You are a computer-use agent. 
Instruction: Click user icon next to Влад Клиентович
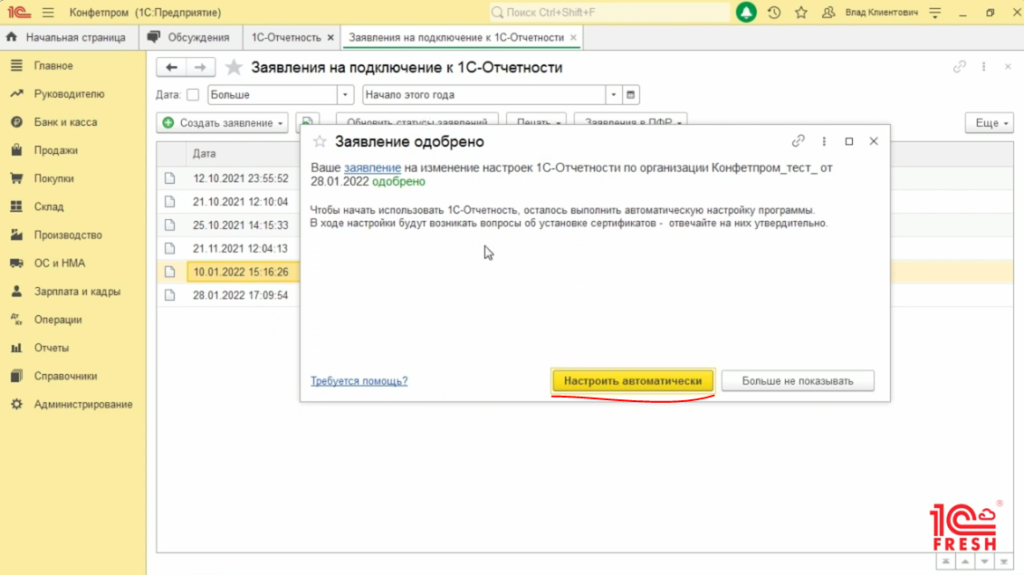pyautogui.click(x=828, y=12)
